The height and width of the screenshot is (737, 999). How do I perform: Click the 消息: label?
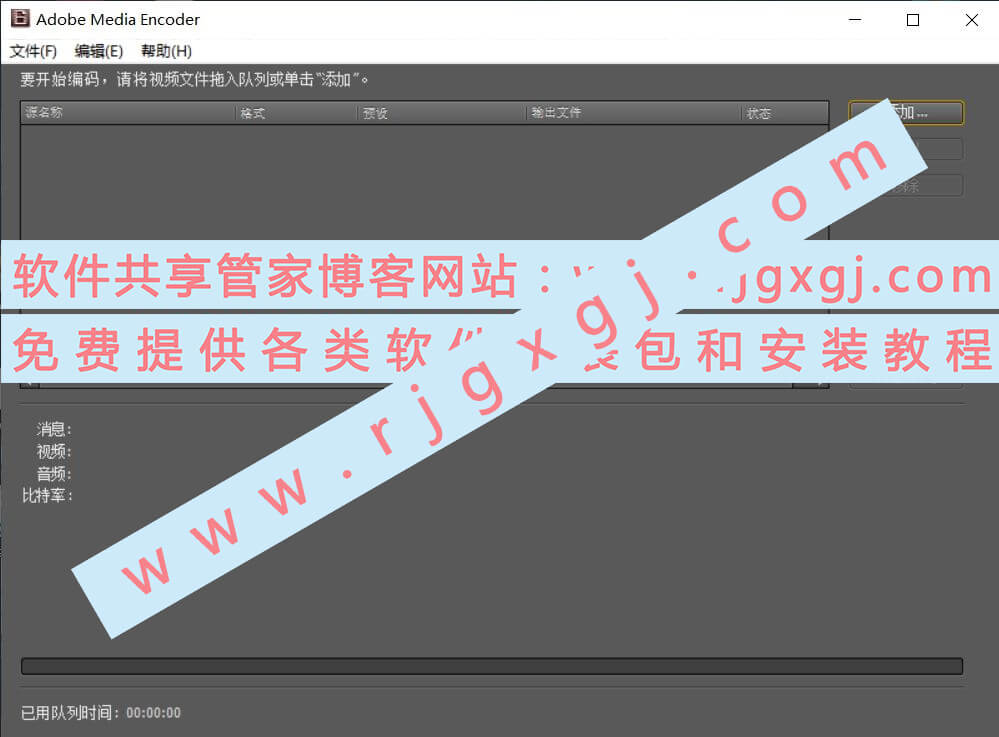point(54,429)
